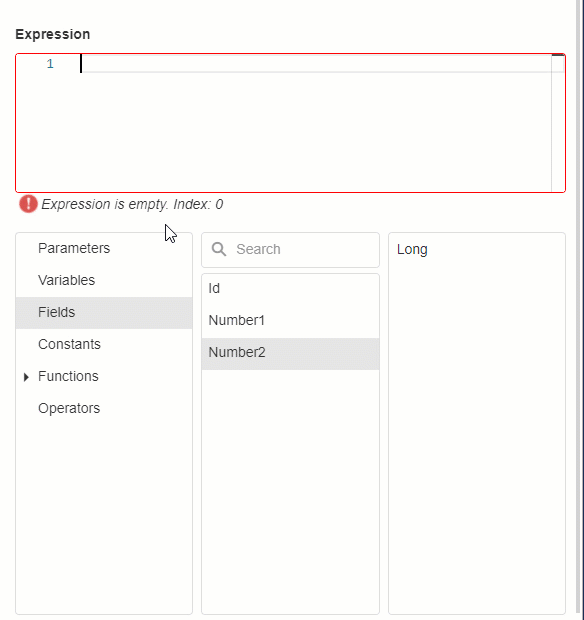Screen dimensions: 584x620
Task: Click the red error exclamation icon
Action: tap(28, 204)
